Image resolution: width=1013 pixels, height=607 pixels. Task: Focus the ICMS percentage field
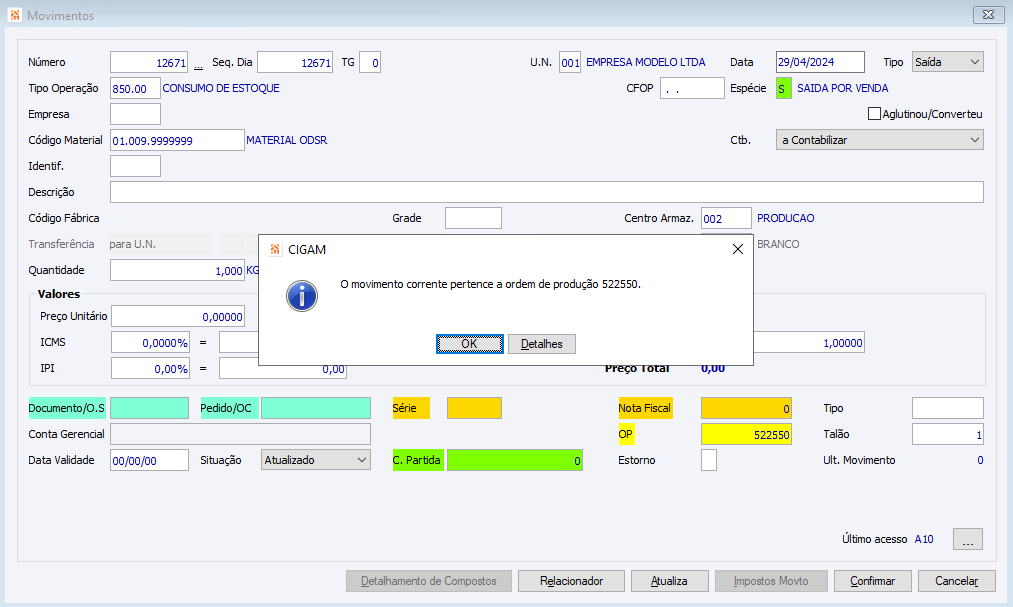pos(150,342)
